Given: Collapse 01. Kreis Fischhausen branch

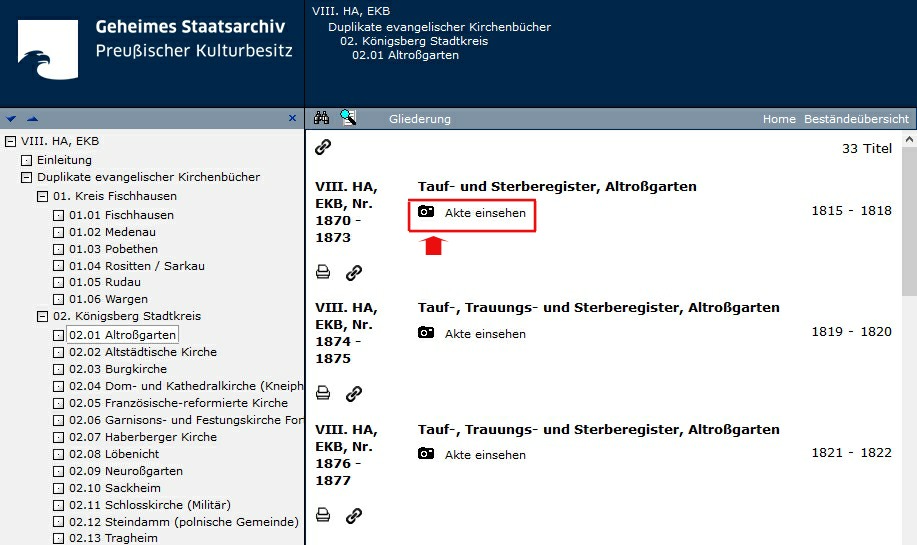Looking at the screenshot, I should (43, 196).
